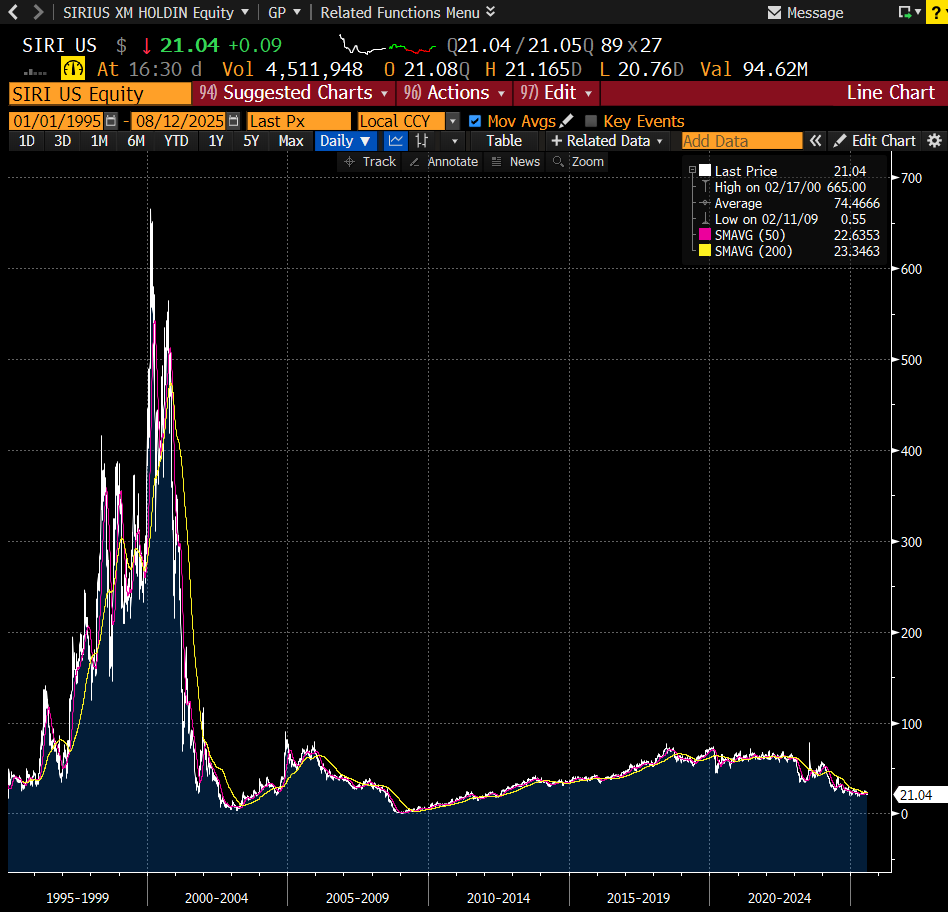Click the start date field 01/01/1995
Viewport: 948px width, 912px height.
[x=57, y=121]
